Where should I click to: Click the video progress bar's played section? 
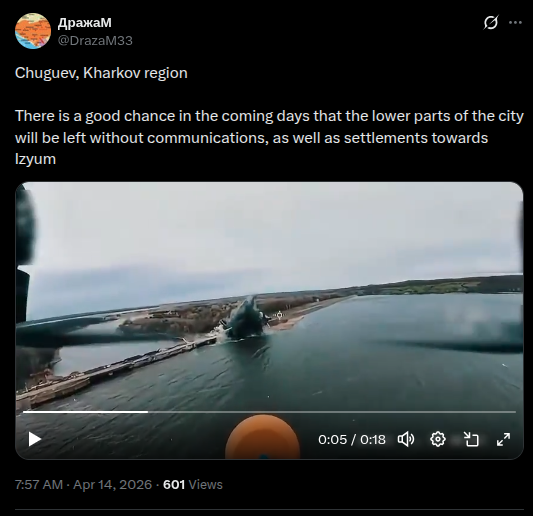[x=85, y=412]
